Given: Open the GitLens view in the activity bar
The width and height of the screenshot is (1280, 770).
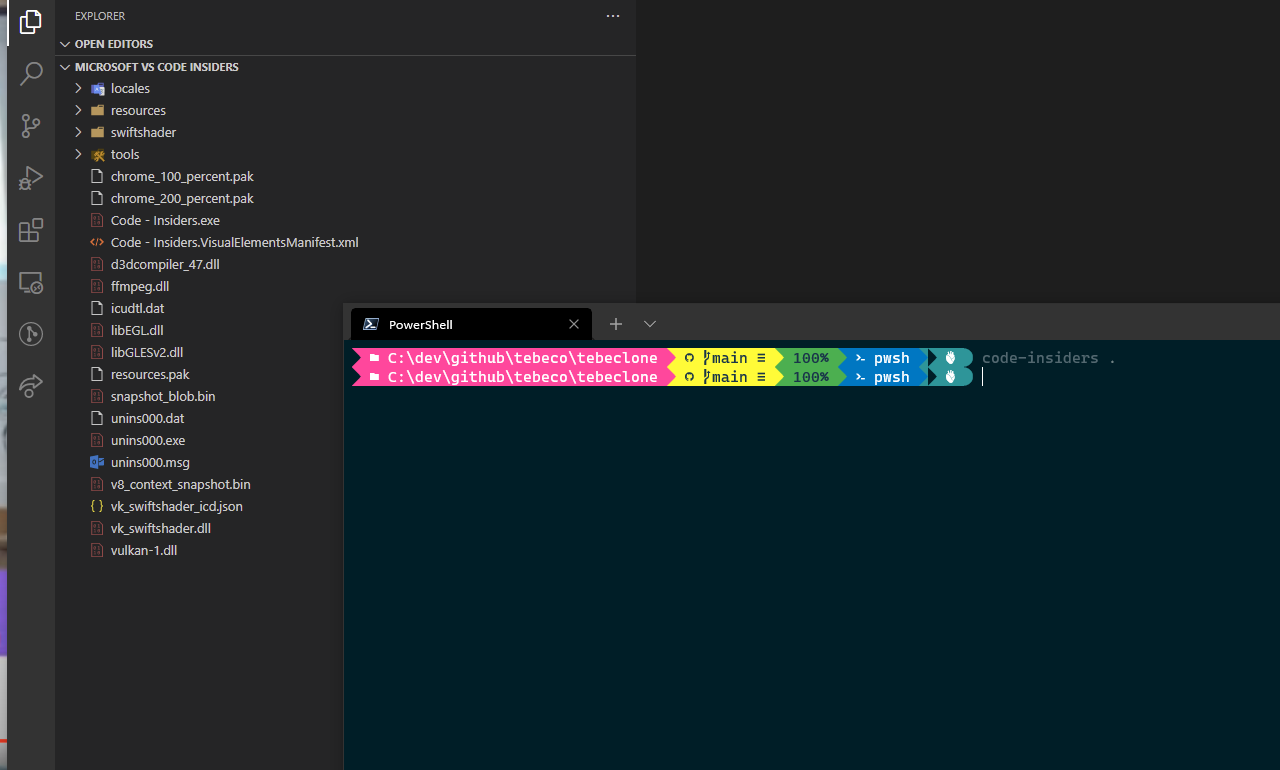Looking at the screenshot, I should (30, 334).
